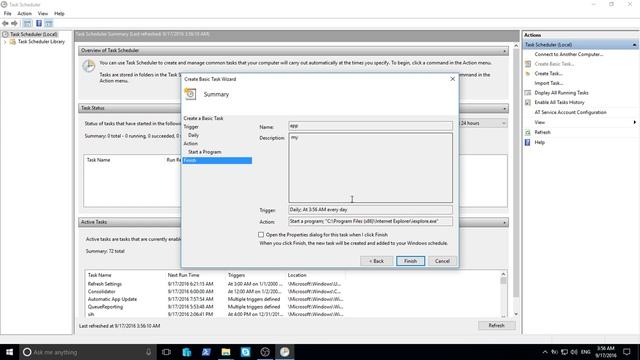Click inside the Description text box
The height and width of the screenshot is (360, 640).
(370, 168)
